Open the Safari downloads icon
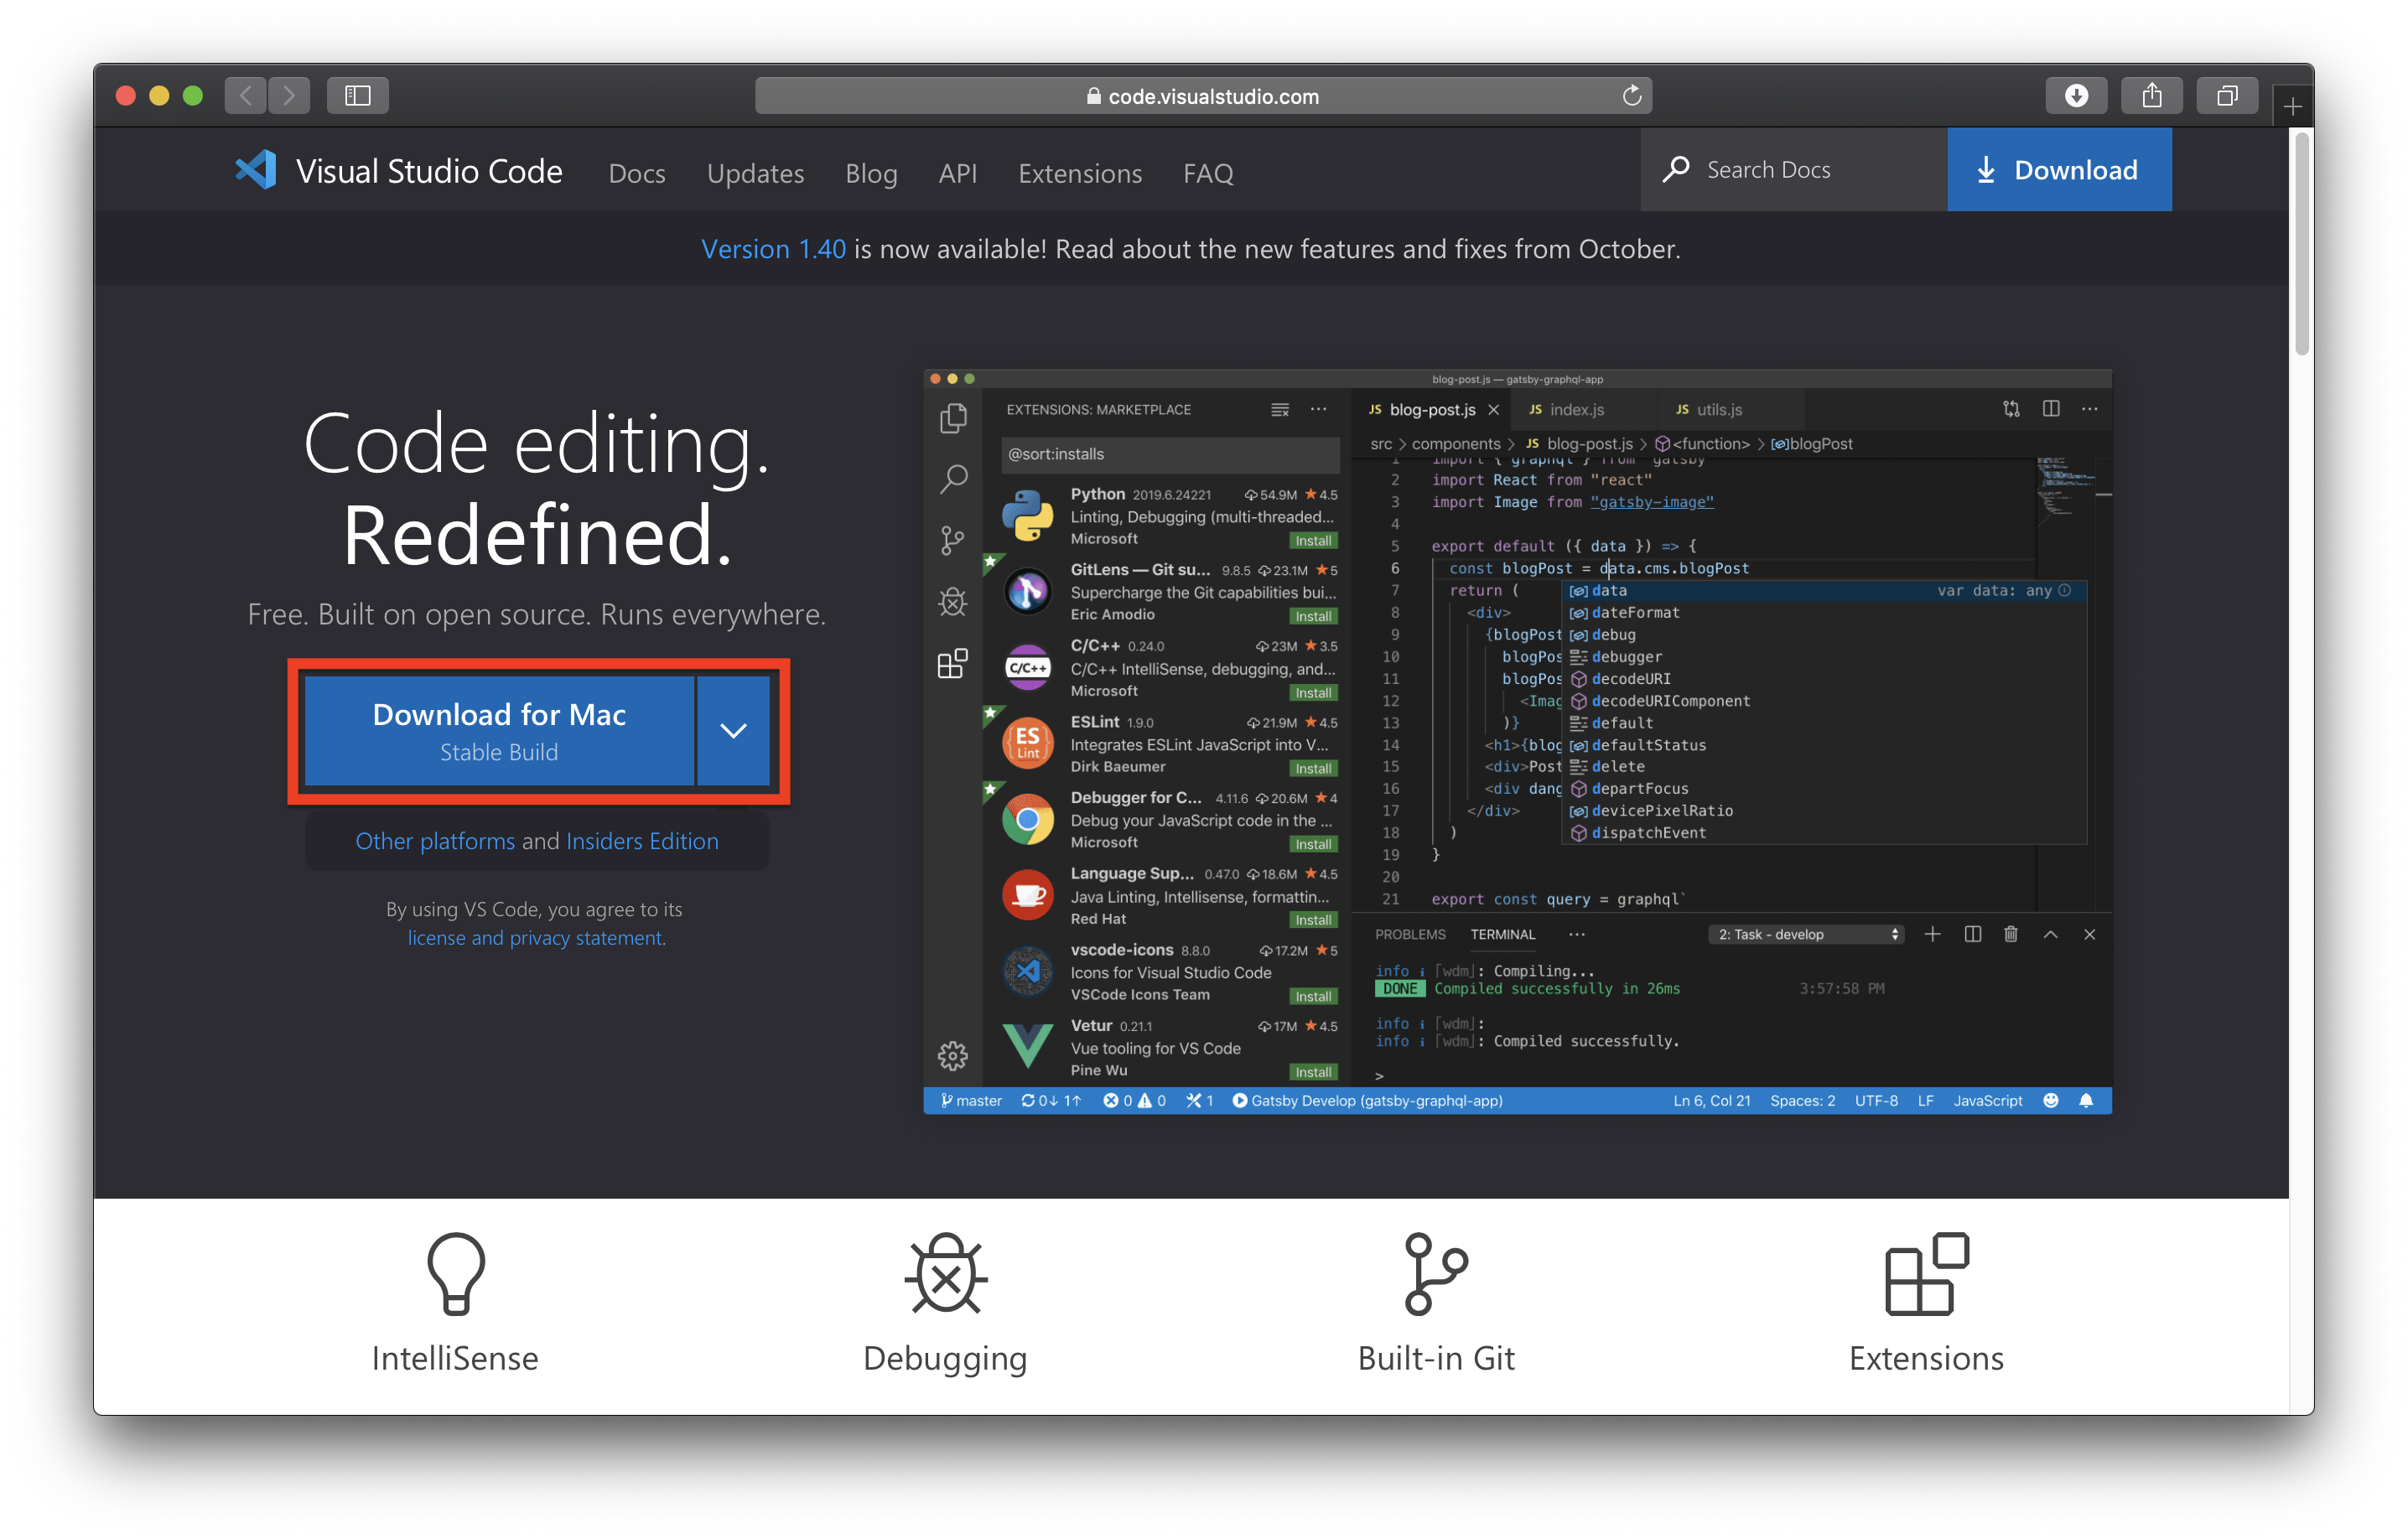This screenshot has height=1539, width=2408. (x=2076, y=96)
